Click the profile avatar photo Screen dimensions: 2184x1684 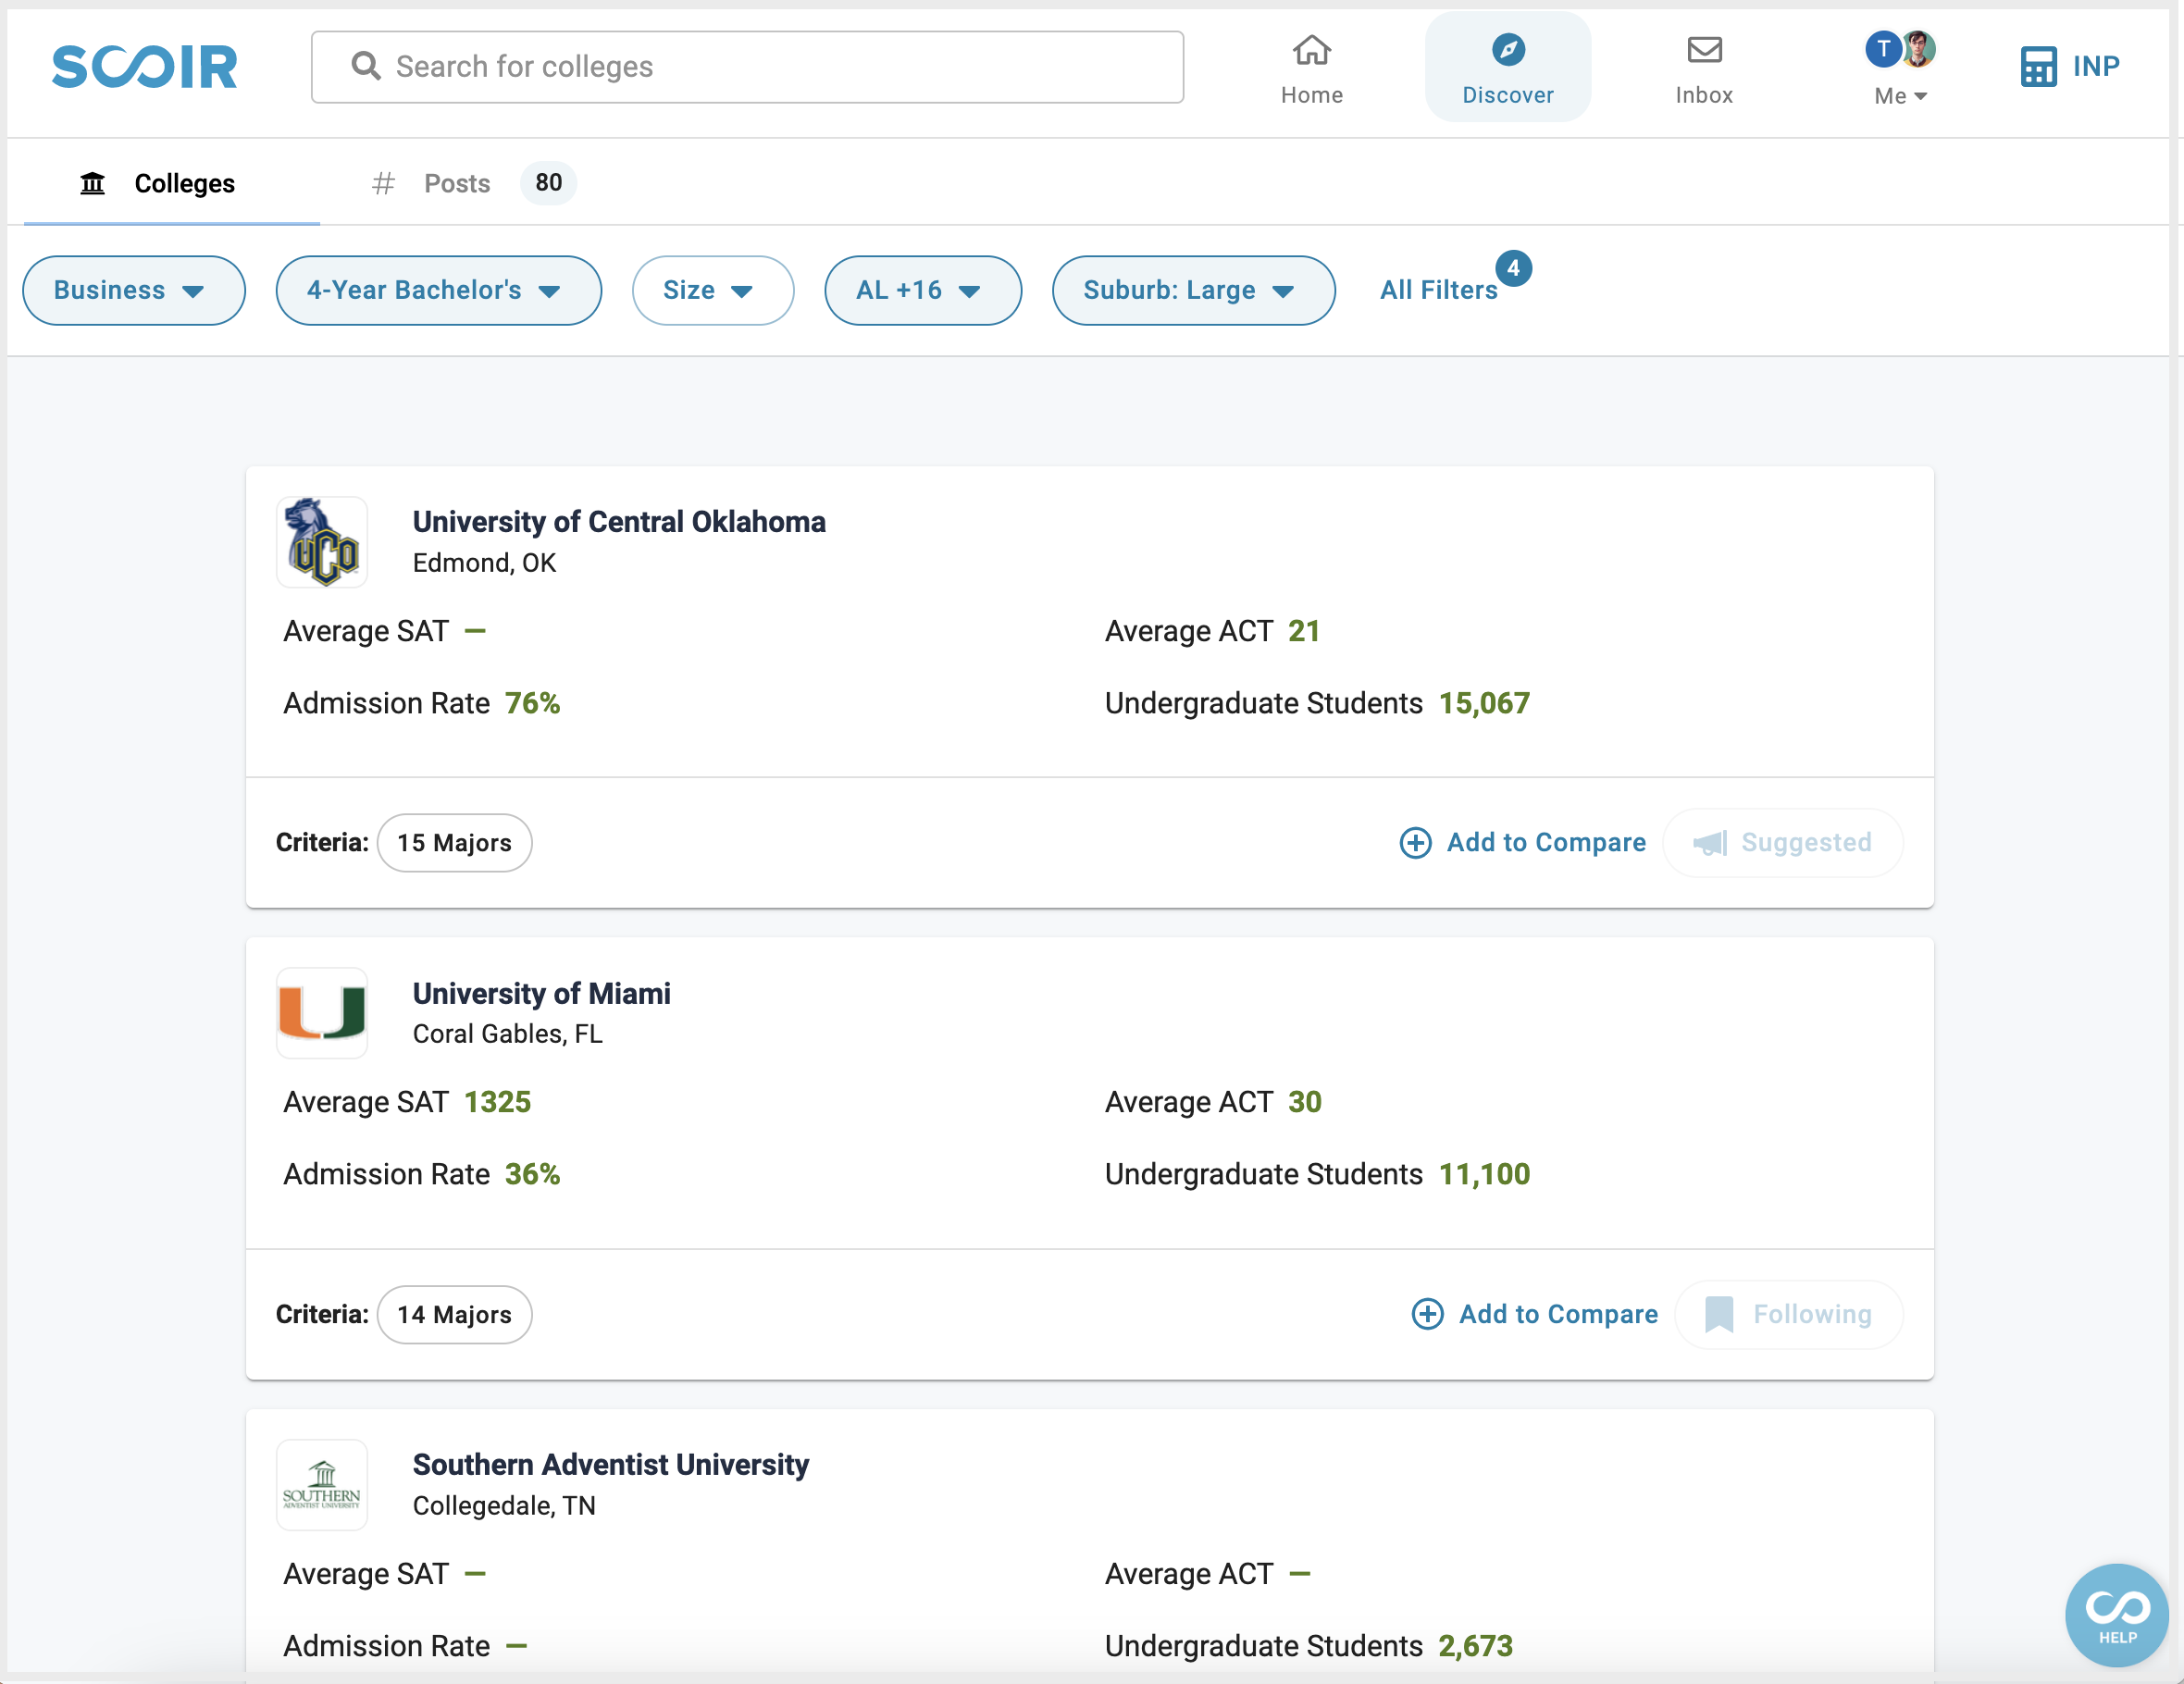(x=1919, y=48)
